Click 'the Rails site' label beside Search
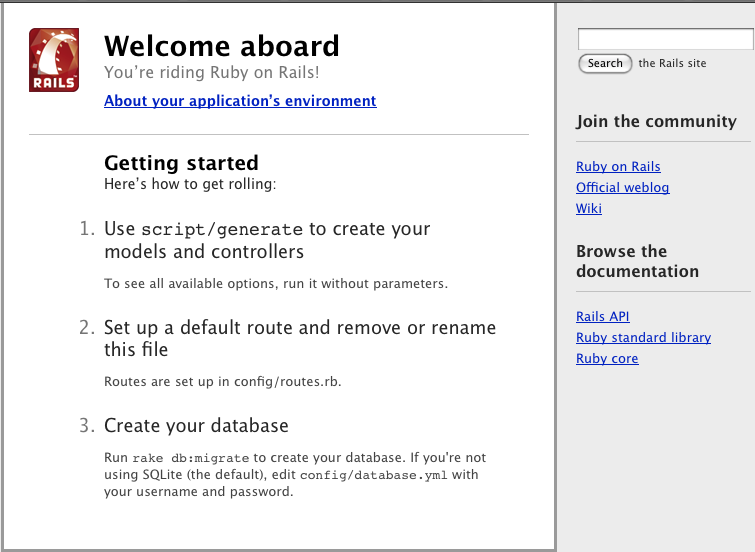The width and height of the screenshot is (755, 552). 672,63
